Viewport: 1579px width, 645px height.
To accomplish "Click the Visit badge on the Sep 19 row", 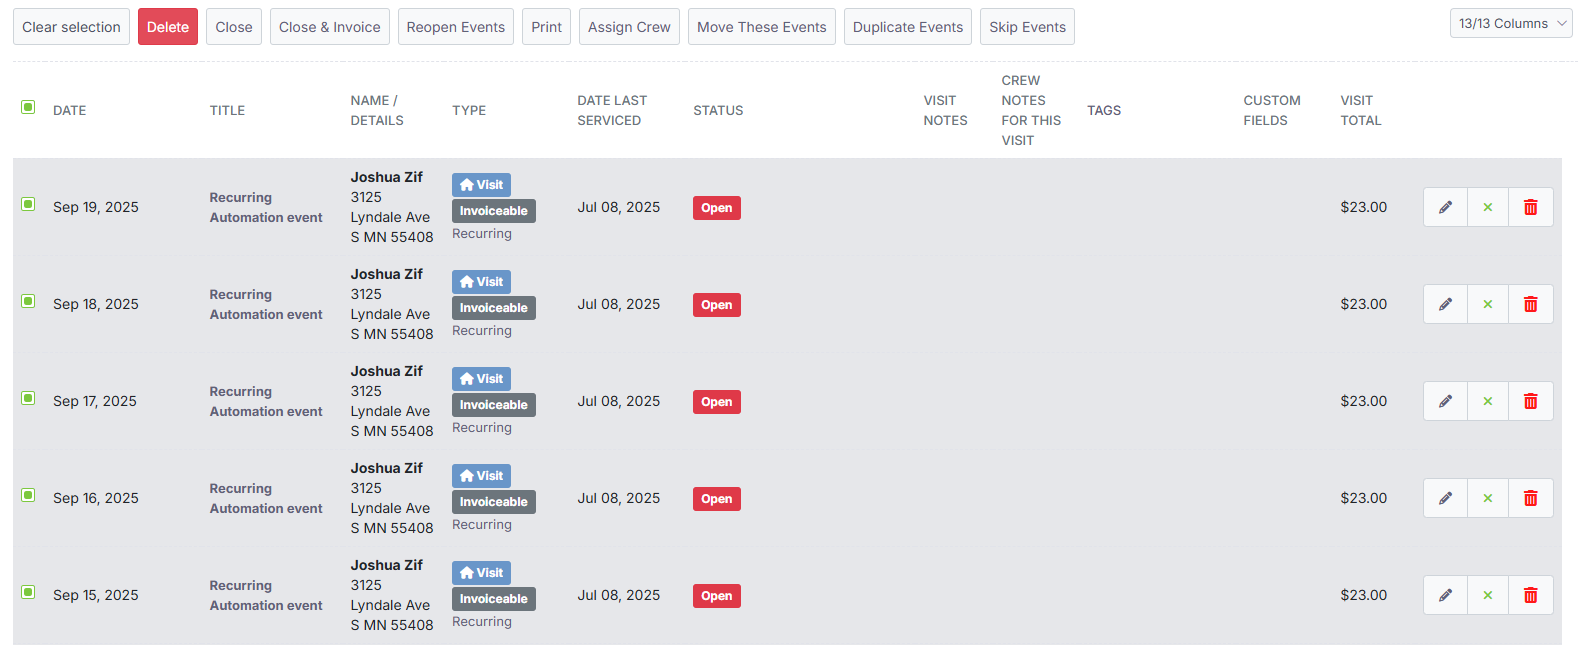I will (x=481, y=184).
